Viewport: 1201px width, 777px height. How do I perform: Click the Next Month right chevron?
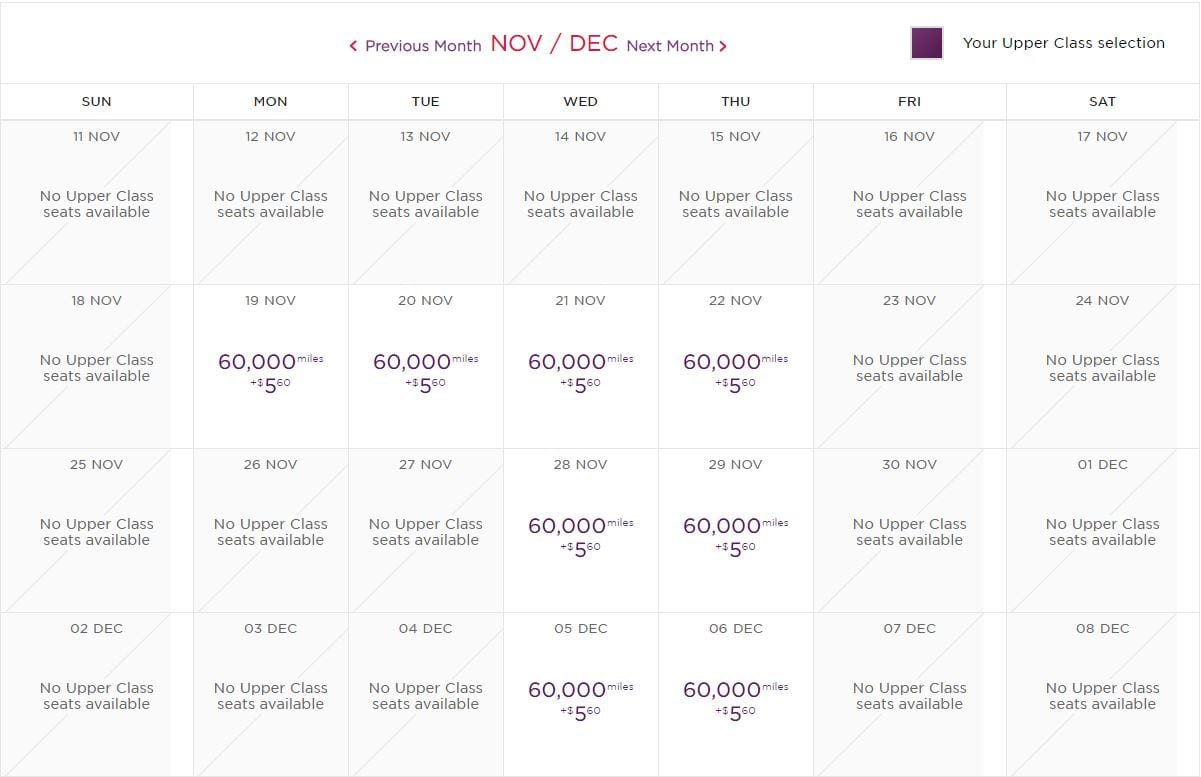point(723,46)
